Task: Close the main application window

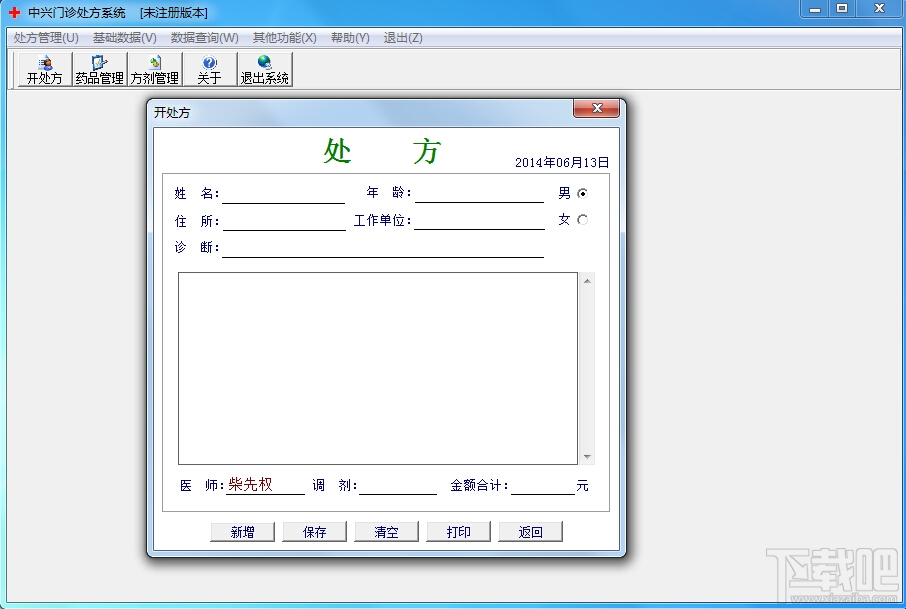Action: (879, 9)
